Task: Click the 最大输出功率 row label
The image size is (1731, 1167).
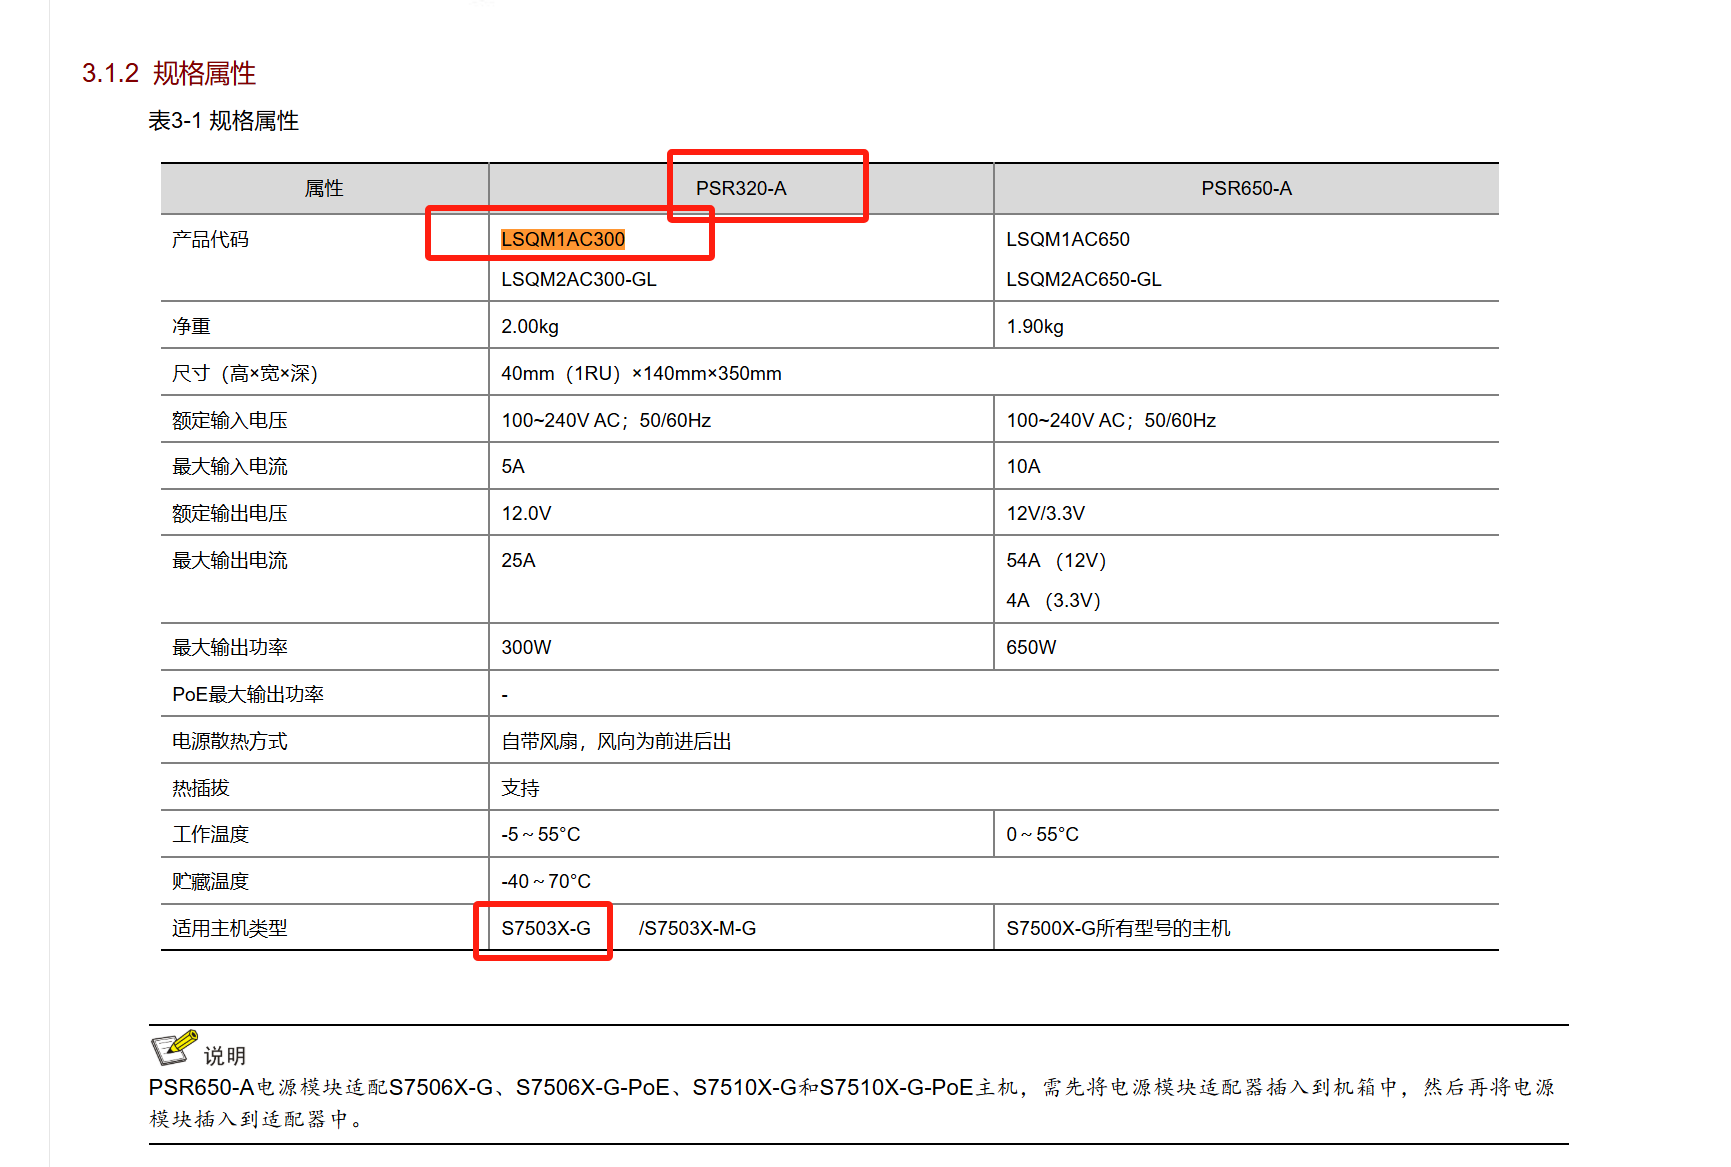Action: (230, 647)
